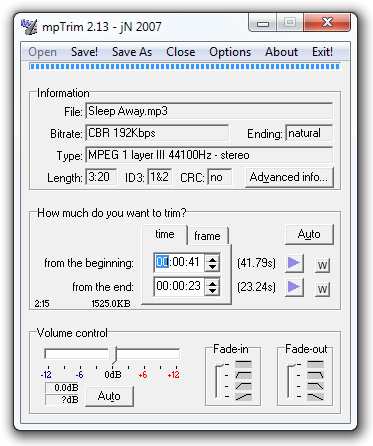The height and width of the screenshot is (446, 373).
Task: Click the (41.79s) duration text
Action: coord(256,263)
